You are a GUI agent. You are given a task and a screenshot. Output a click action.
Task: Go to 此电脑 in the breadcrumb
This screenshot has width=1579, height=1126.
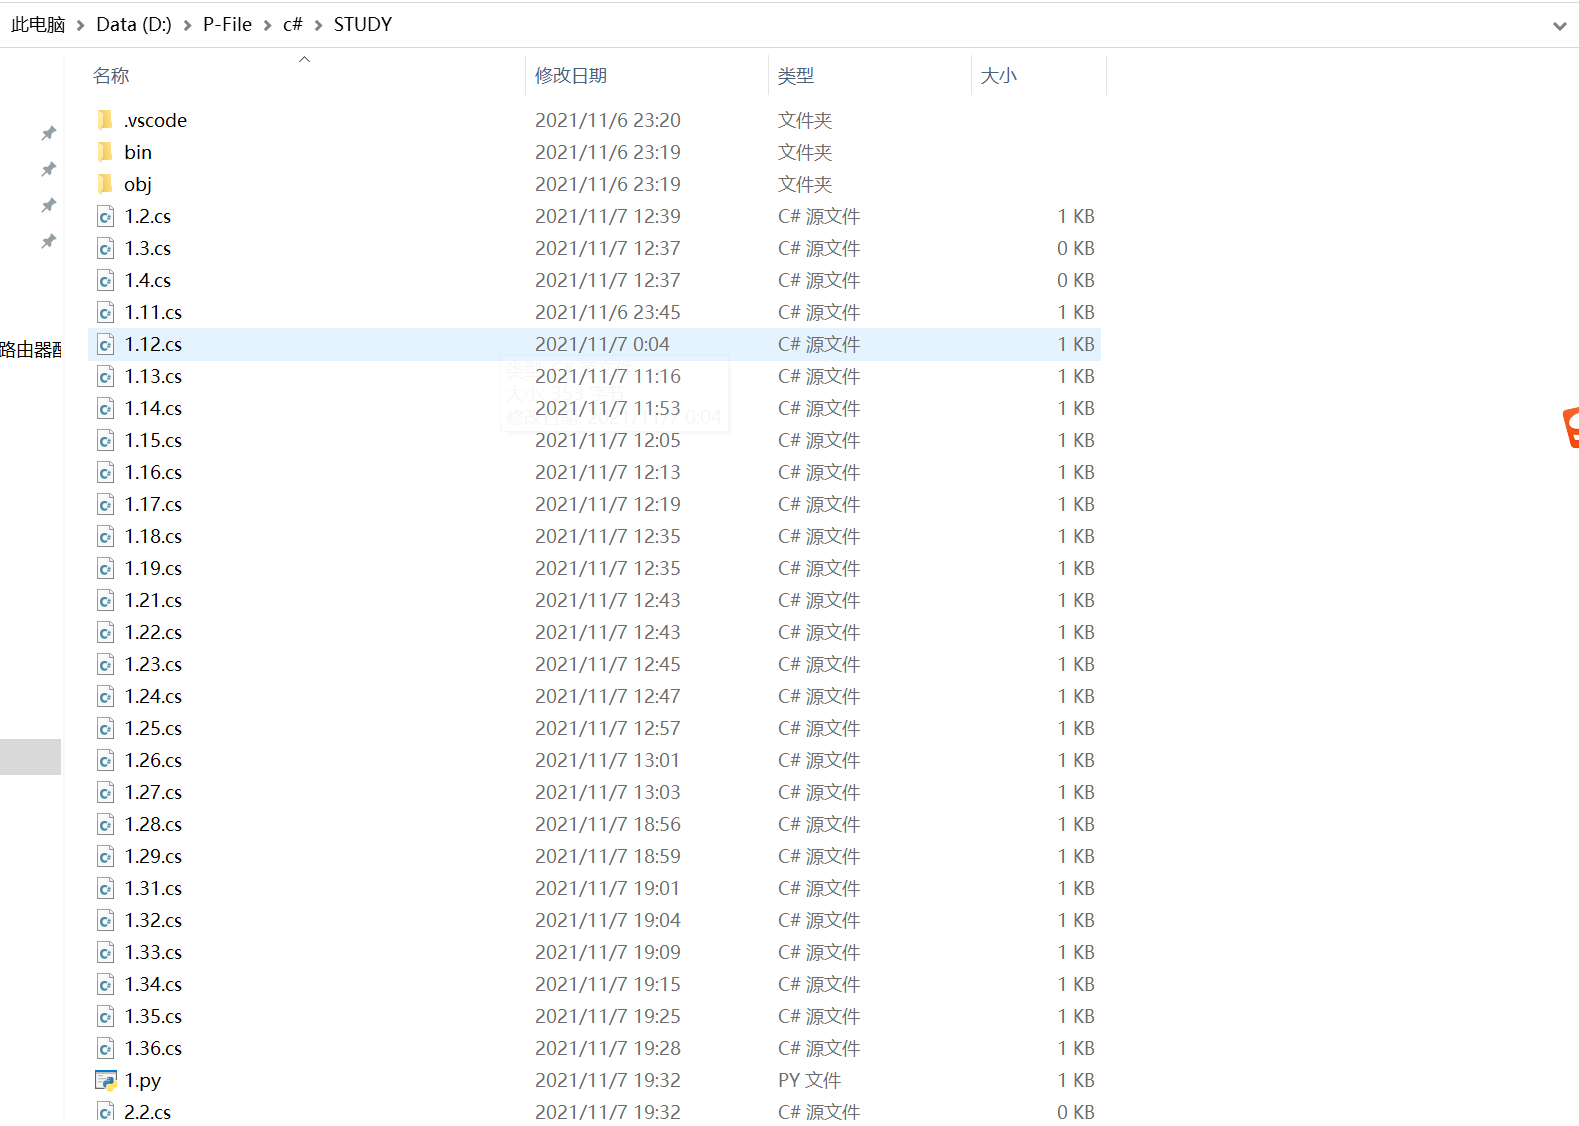[38, 24]
